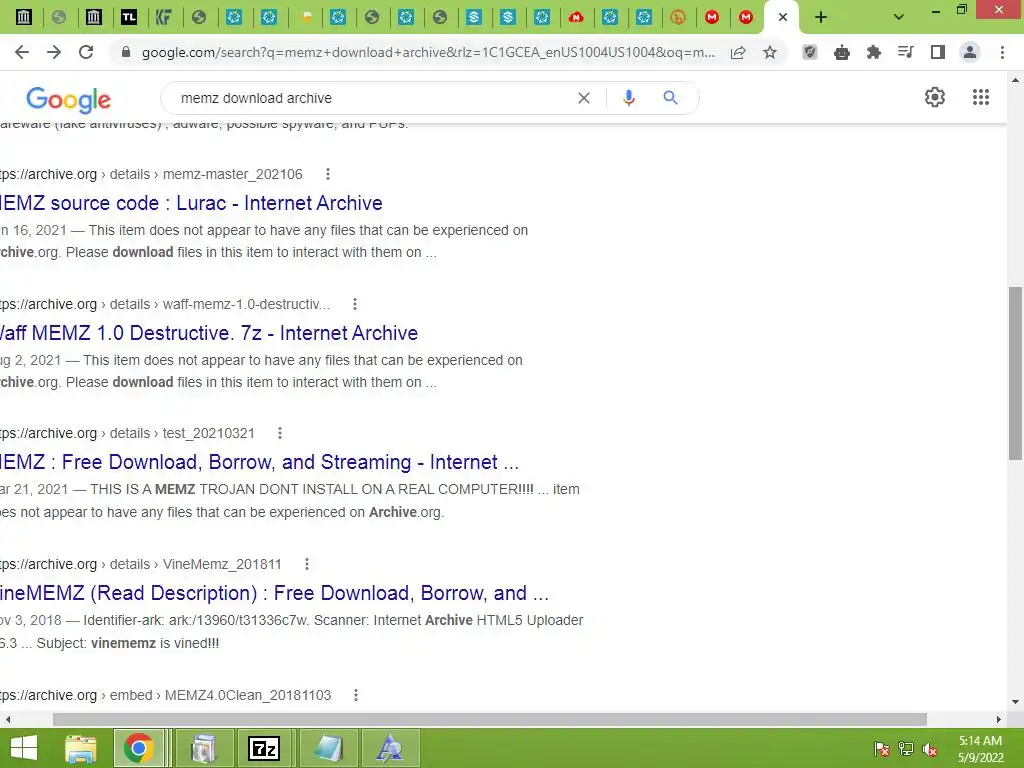Open the clock showing 5:14 AM
Image resolution: width=1024 pixels, height=768 pixels.
[x=980, y=749]
